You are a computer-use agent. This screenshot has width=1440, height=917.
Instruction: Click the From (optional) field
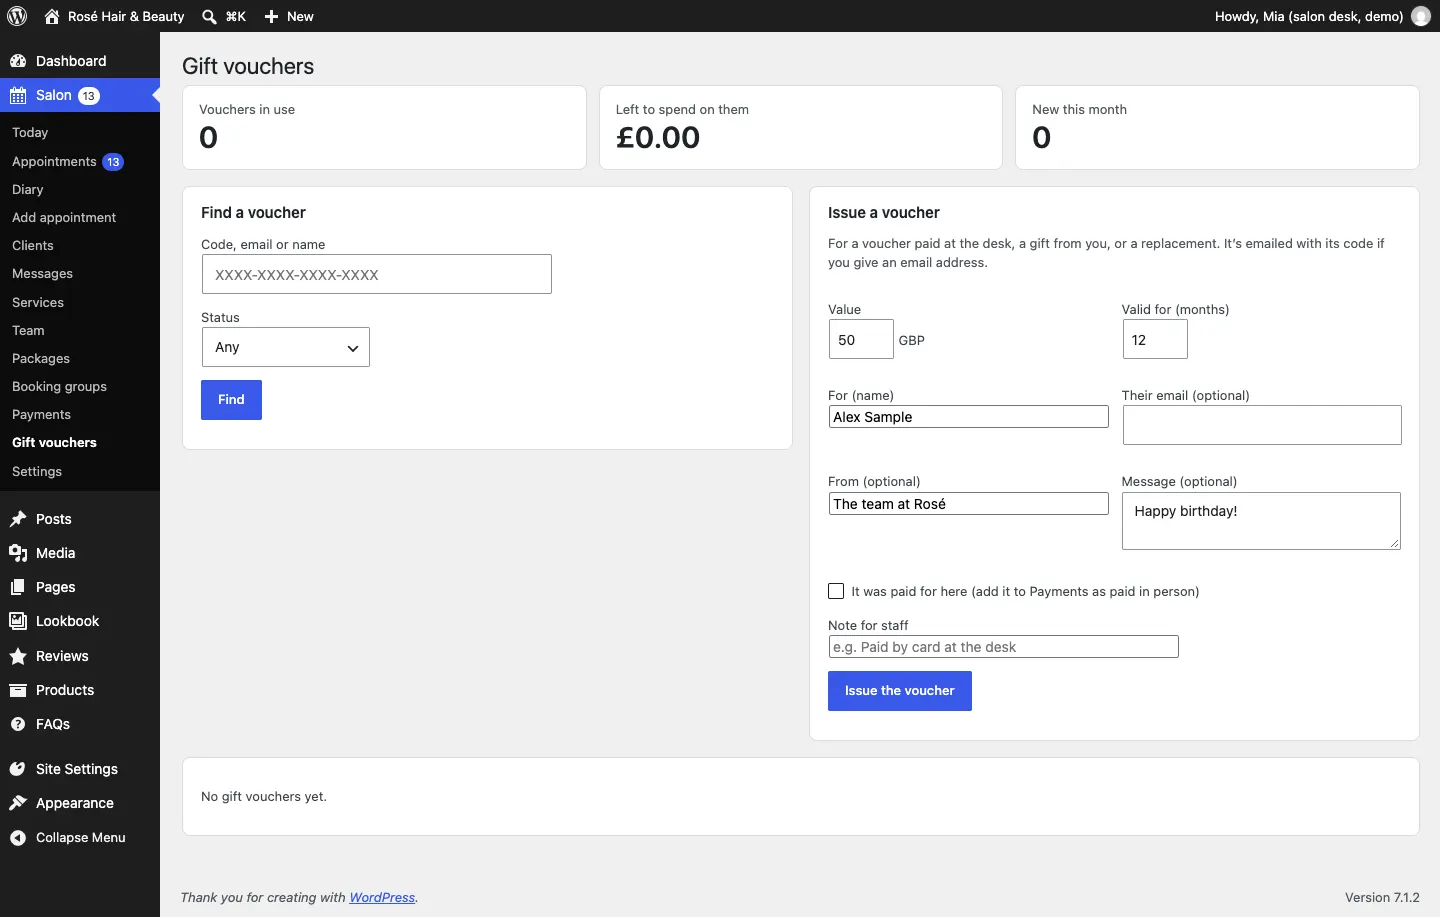click(x=968, y=504)
